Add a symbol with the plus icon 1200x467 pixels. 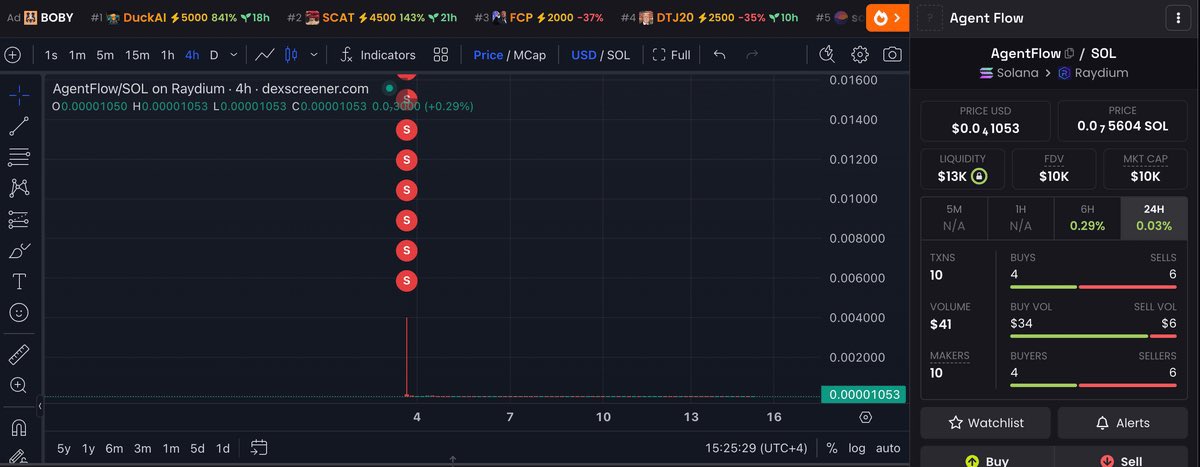12,55
